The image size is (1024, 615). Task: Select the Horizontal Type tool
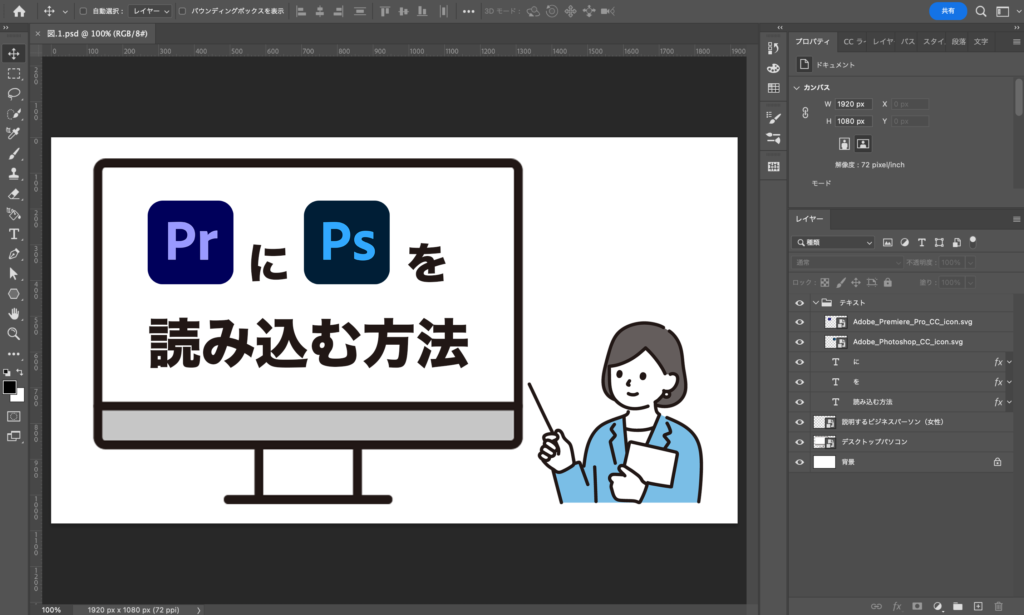click(x=14, y=234)
